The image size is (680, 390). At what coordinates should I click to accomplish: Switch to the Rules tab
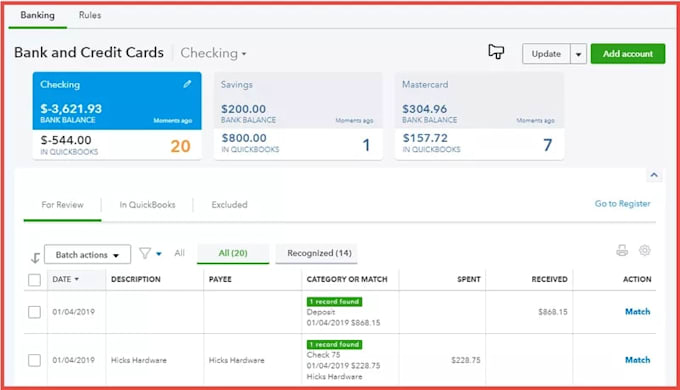click(90, 15)
